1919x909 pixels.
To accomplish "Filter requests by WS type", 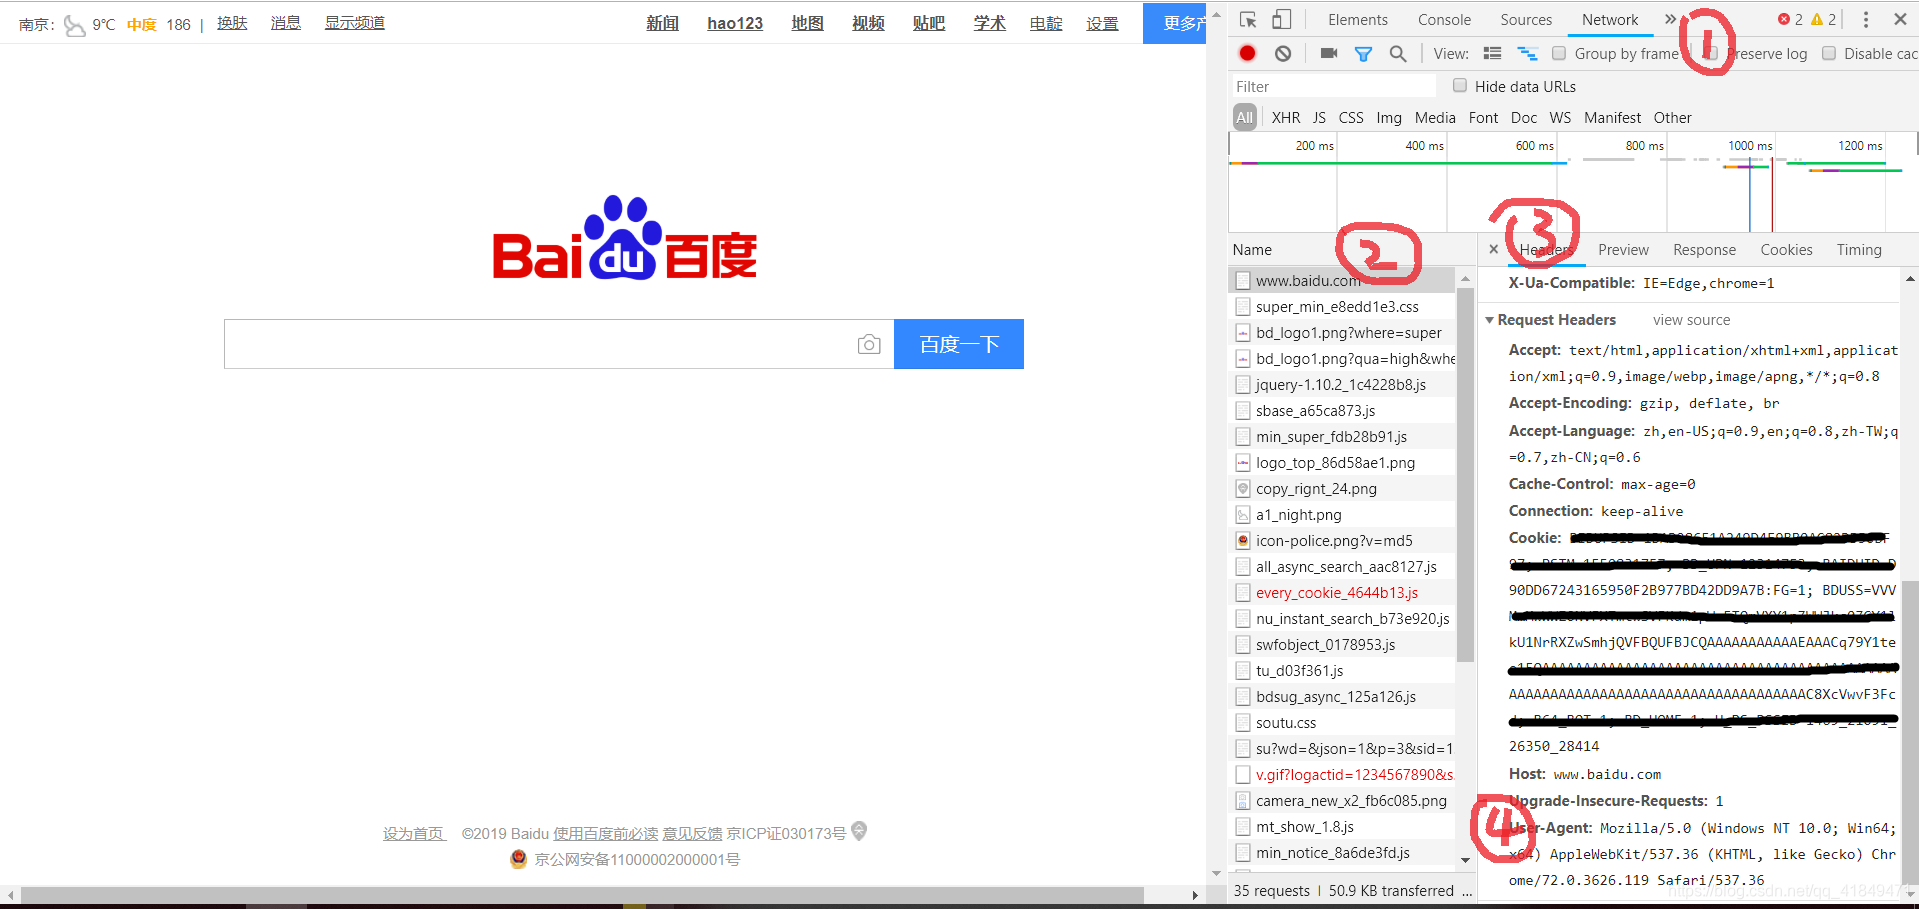I will coord(1560,117).
